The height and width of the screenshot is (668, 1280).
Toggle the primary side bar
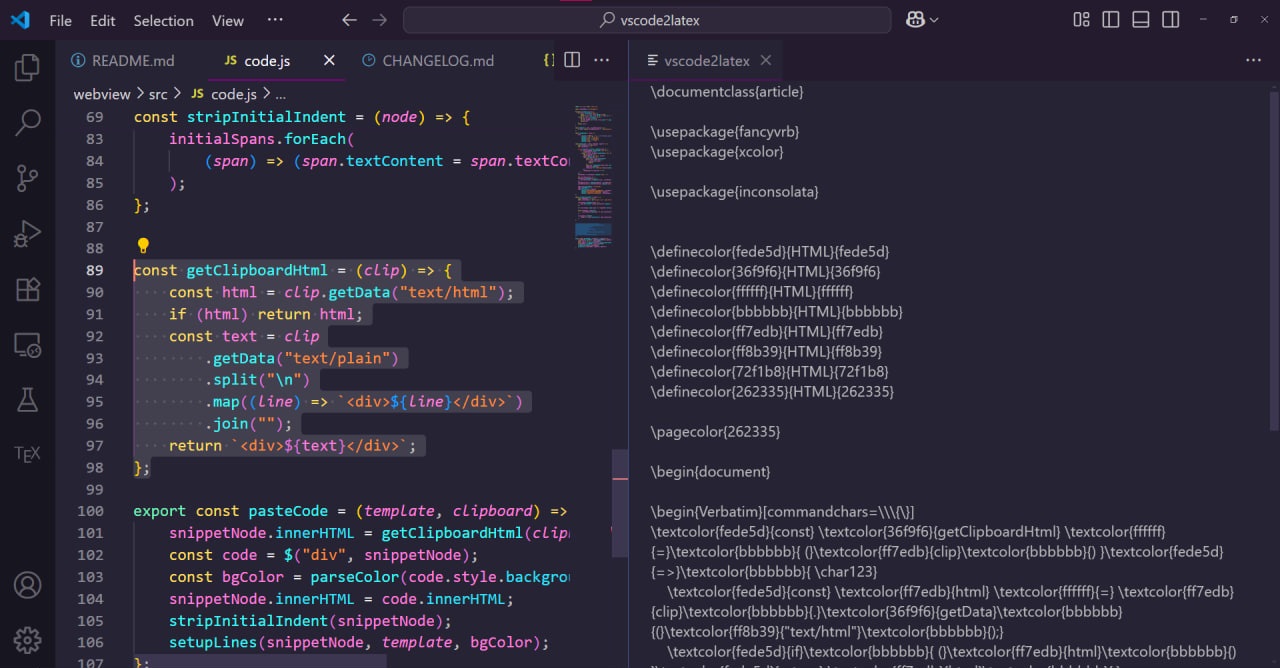pyautogui.click(x=1110, y=20)
